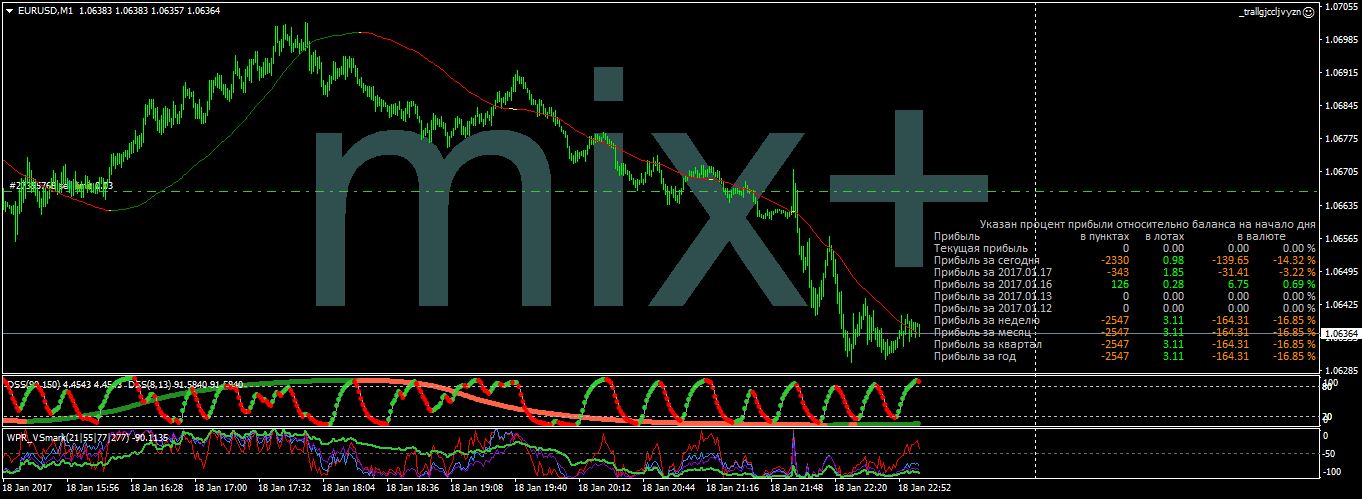Screen dimensions: 1362x499
Task: Click the 'Прибыль за месяц' row label
Action: pos(984,332)
